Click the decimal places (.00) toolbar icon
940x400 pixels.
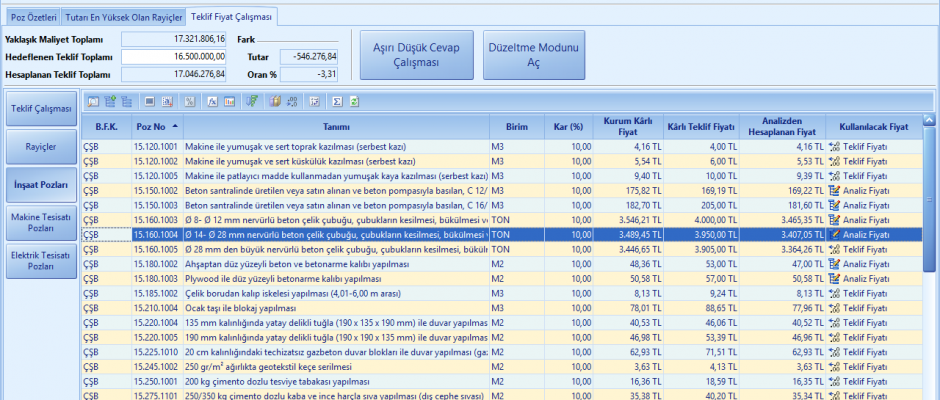(x=291, y=101)
